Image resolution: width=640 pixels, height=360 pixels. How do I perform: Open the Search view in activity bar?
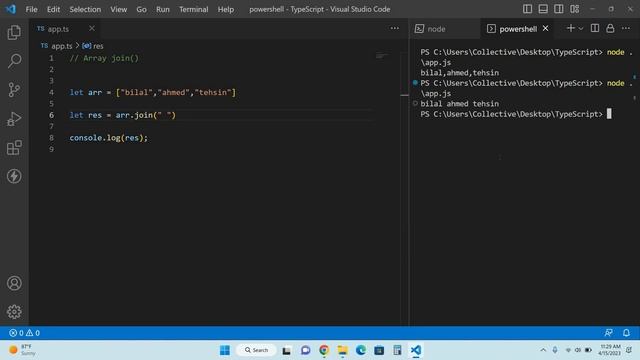[x=14, y=61]
